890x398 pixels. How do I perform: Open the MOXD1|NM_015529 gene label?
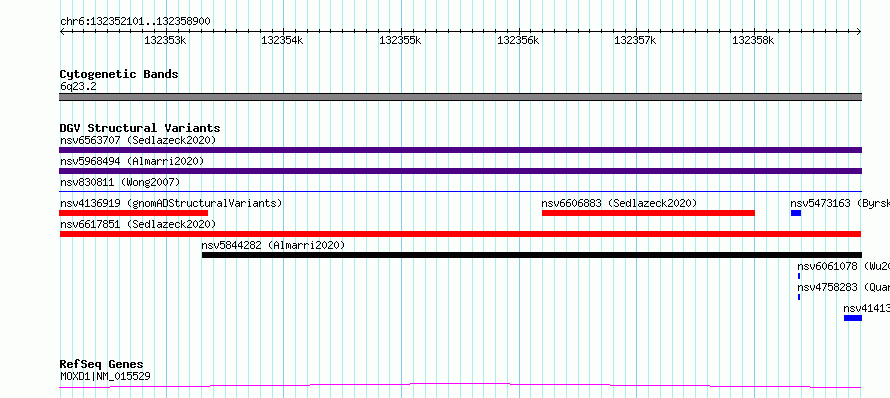click(105, 376)
